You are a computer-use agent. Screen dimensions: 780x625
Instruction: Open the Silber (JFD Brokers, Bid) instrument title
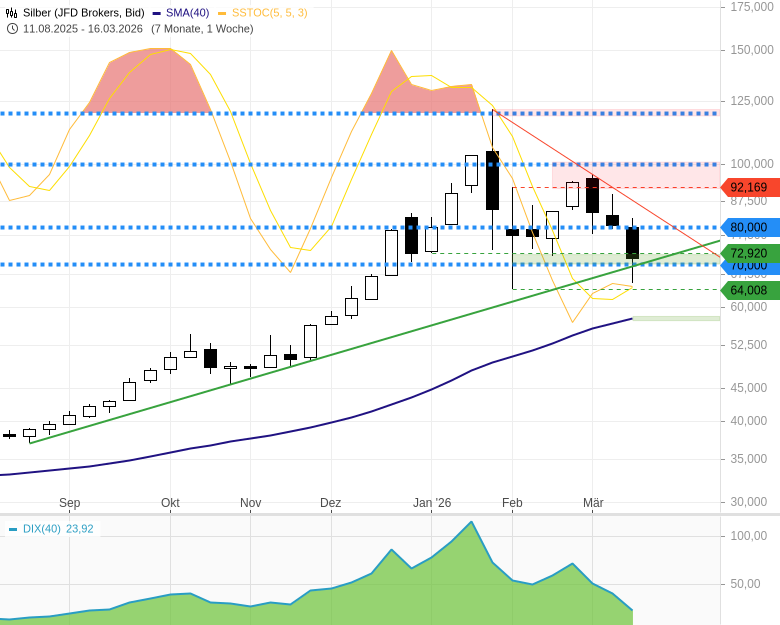click(x=82, y=13)
